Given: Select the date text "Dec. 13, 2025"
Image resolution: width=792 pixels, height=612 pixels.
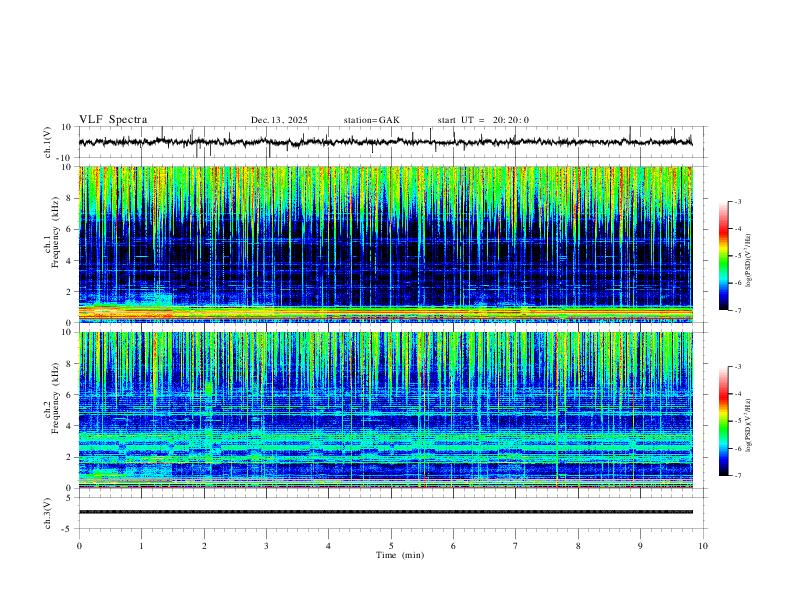Looking at the screenshot, I should [x=279, y=120].
